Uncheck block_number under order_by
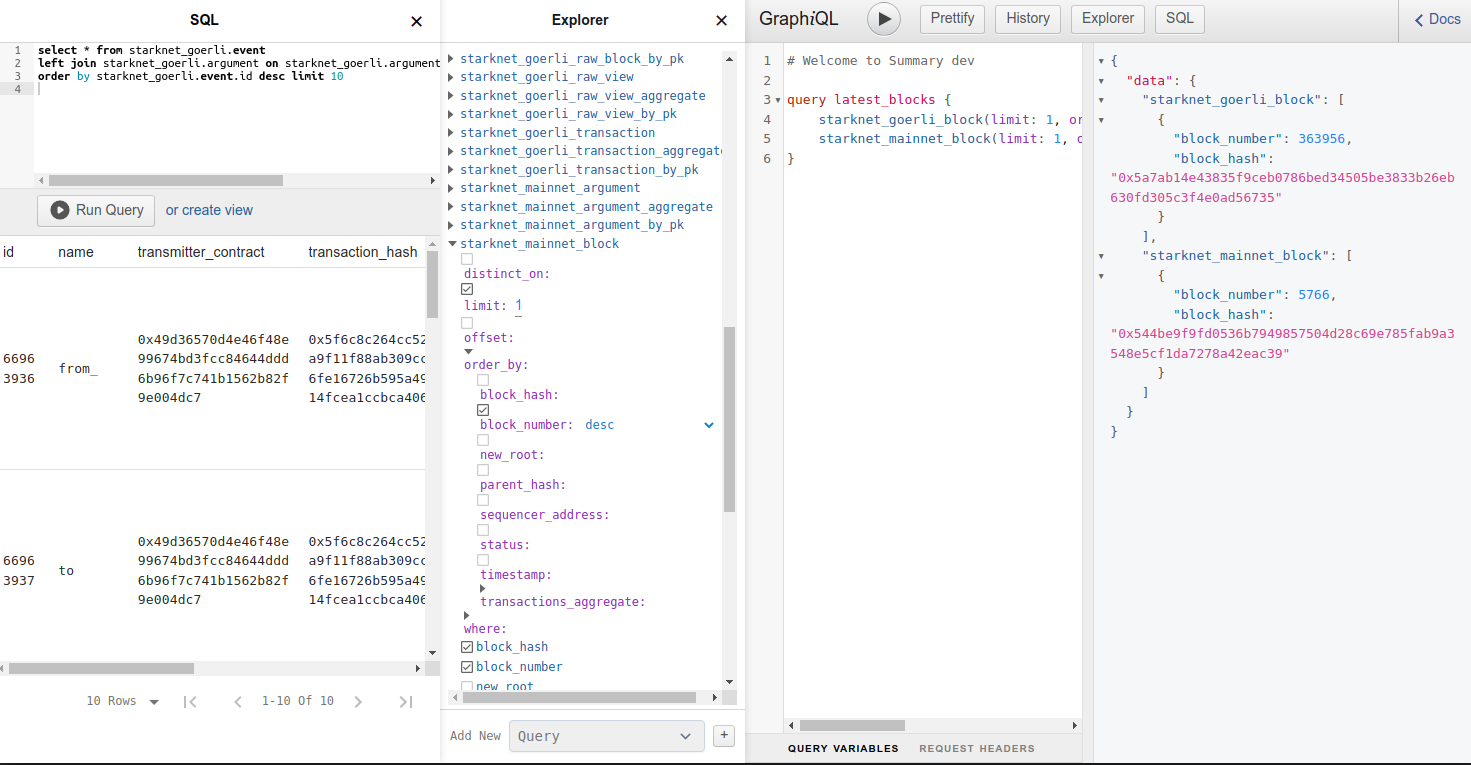1471x765 pixels. click(x=483, y=410)
